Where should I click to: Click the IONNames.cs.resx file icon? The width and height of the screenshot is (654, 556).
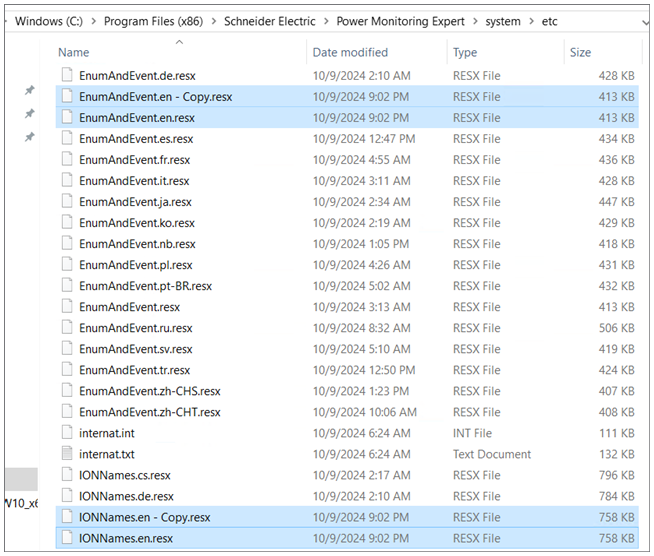67,474
